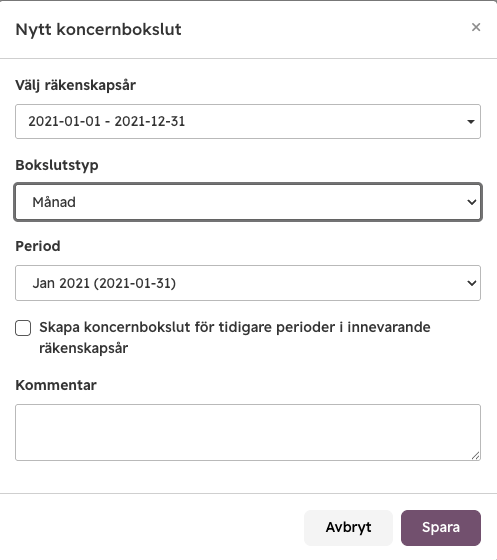
Task: Click the 'Skapa koncernbokslut' checkbox label text
Action: pos(235,338)
